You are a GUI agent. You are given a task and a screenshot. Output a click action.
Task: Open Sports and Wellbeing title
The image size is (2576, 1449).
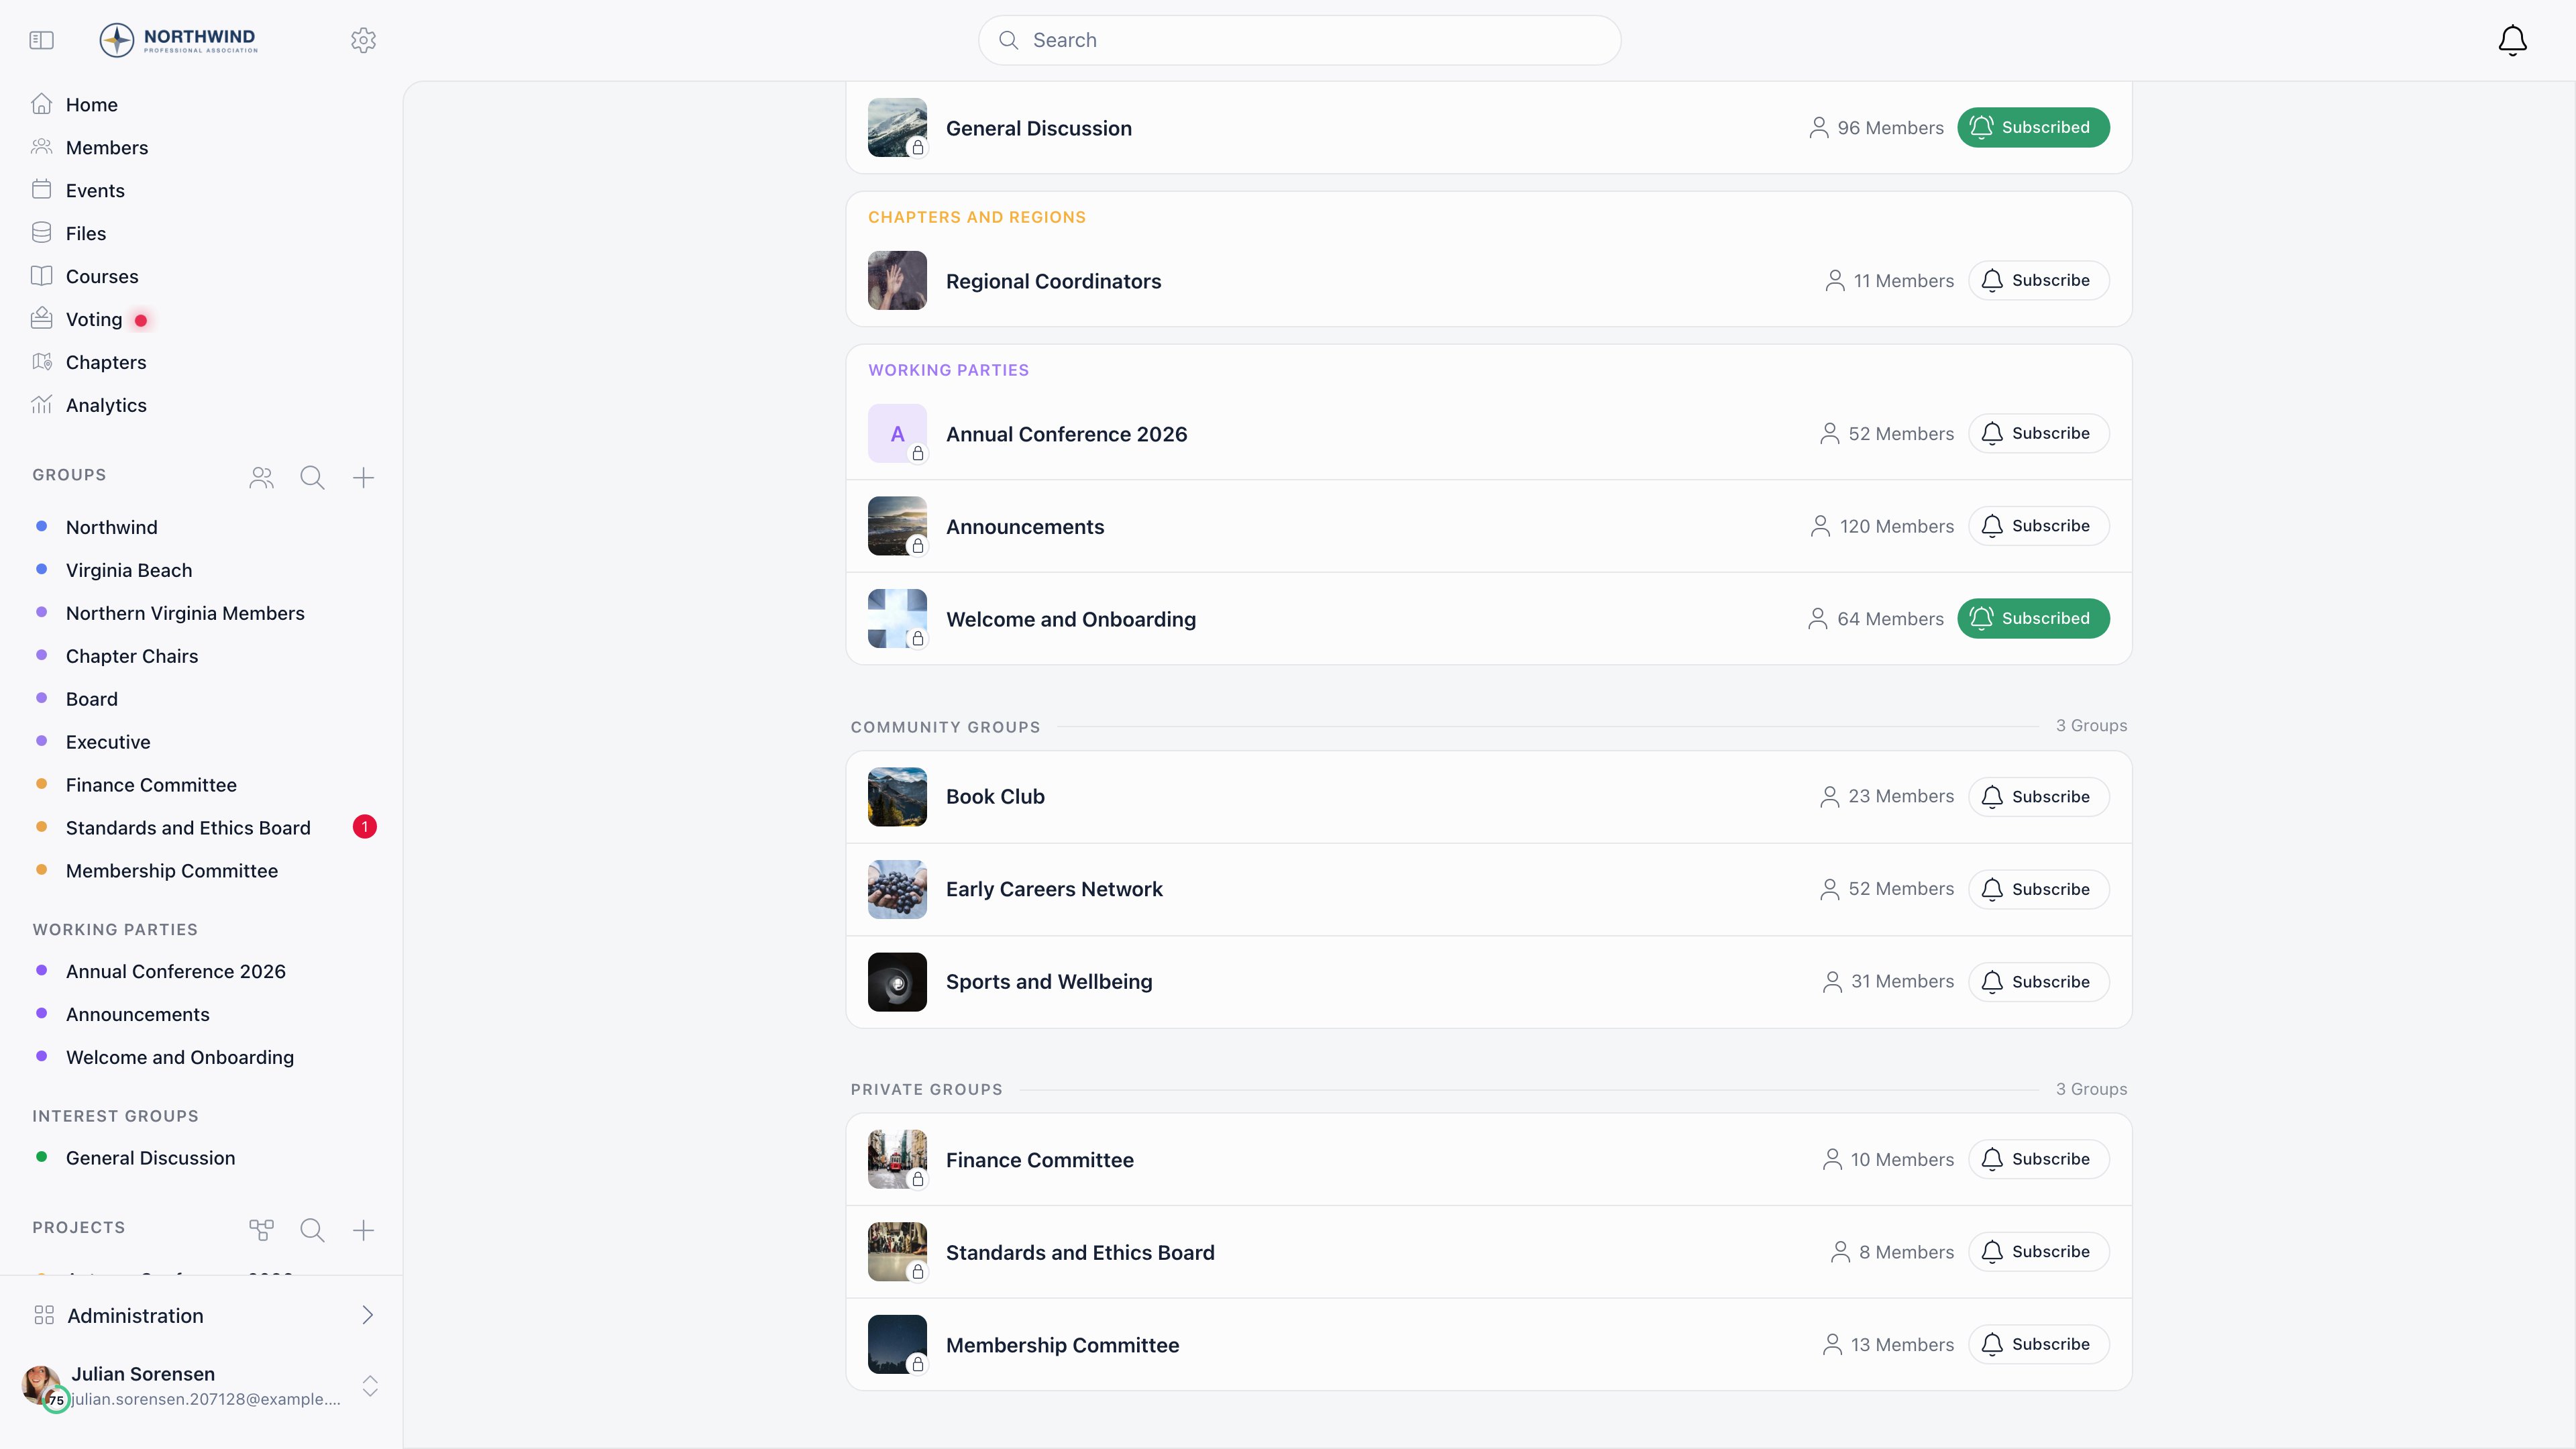pyautogui.click(x=1049, y=982)
